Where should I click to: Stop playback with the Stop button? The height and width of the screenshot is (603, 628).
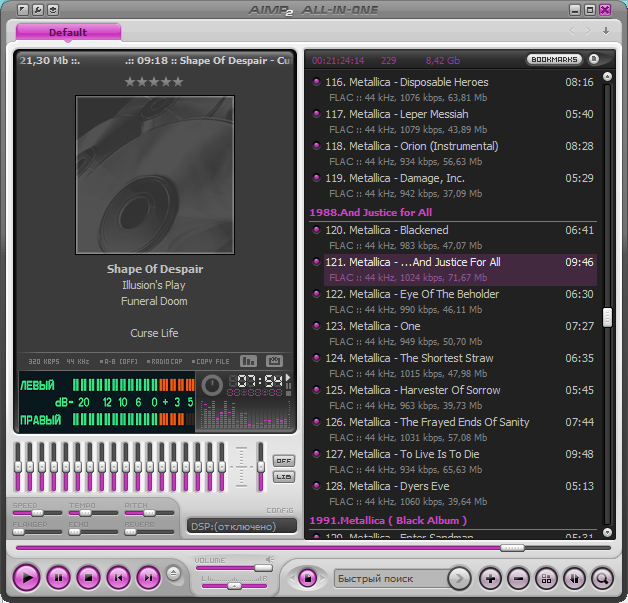coord(89,578)
